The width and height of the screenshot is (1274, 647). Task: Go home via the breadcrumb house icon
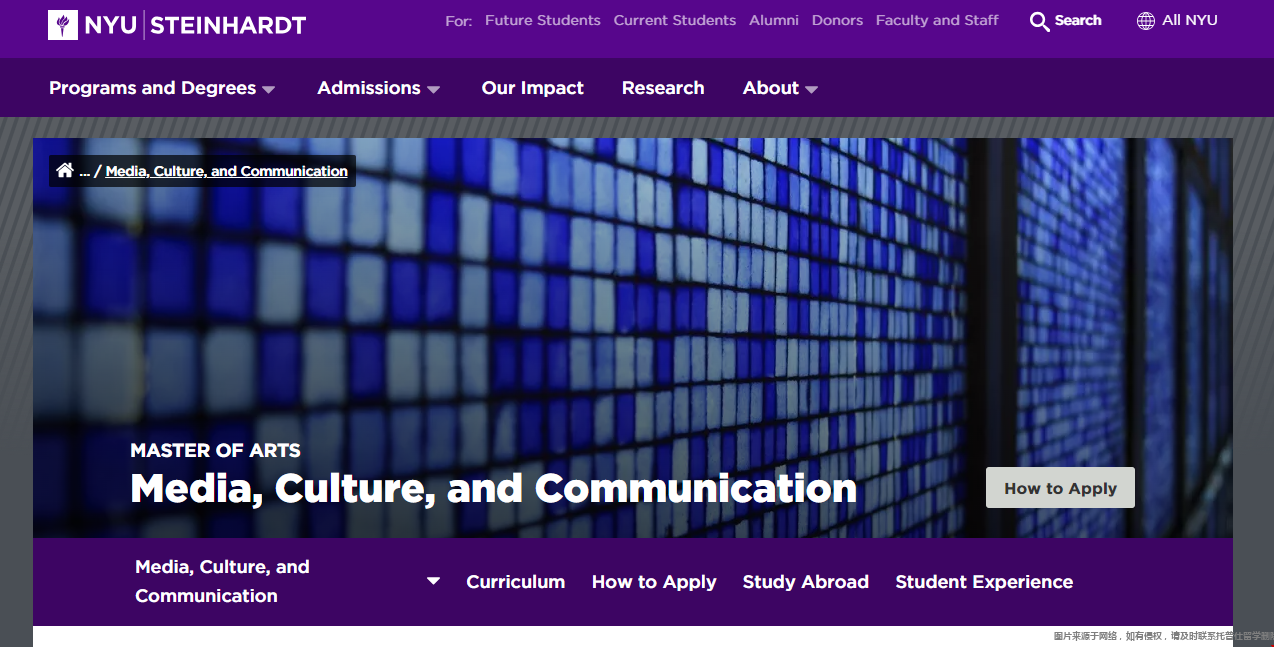click(65, 170)
